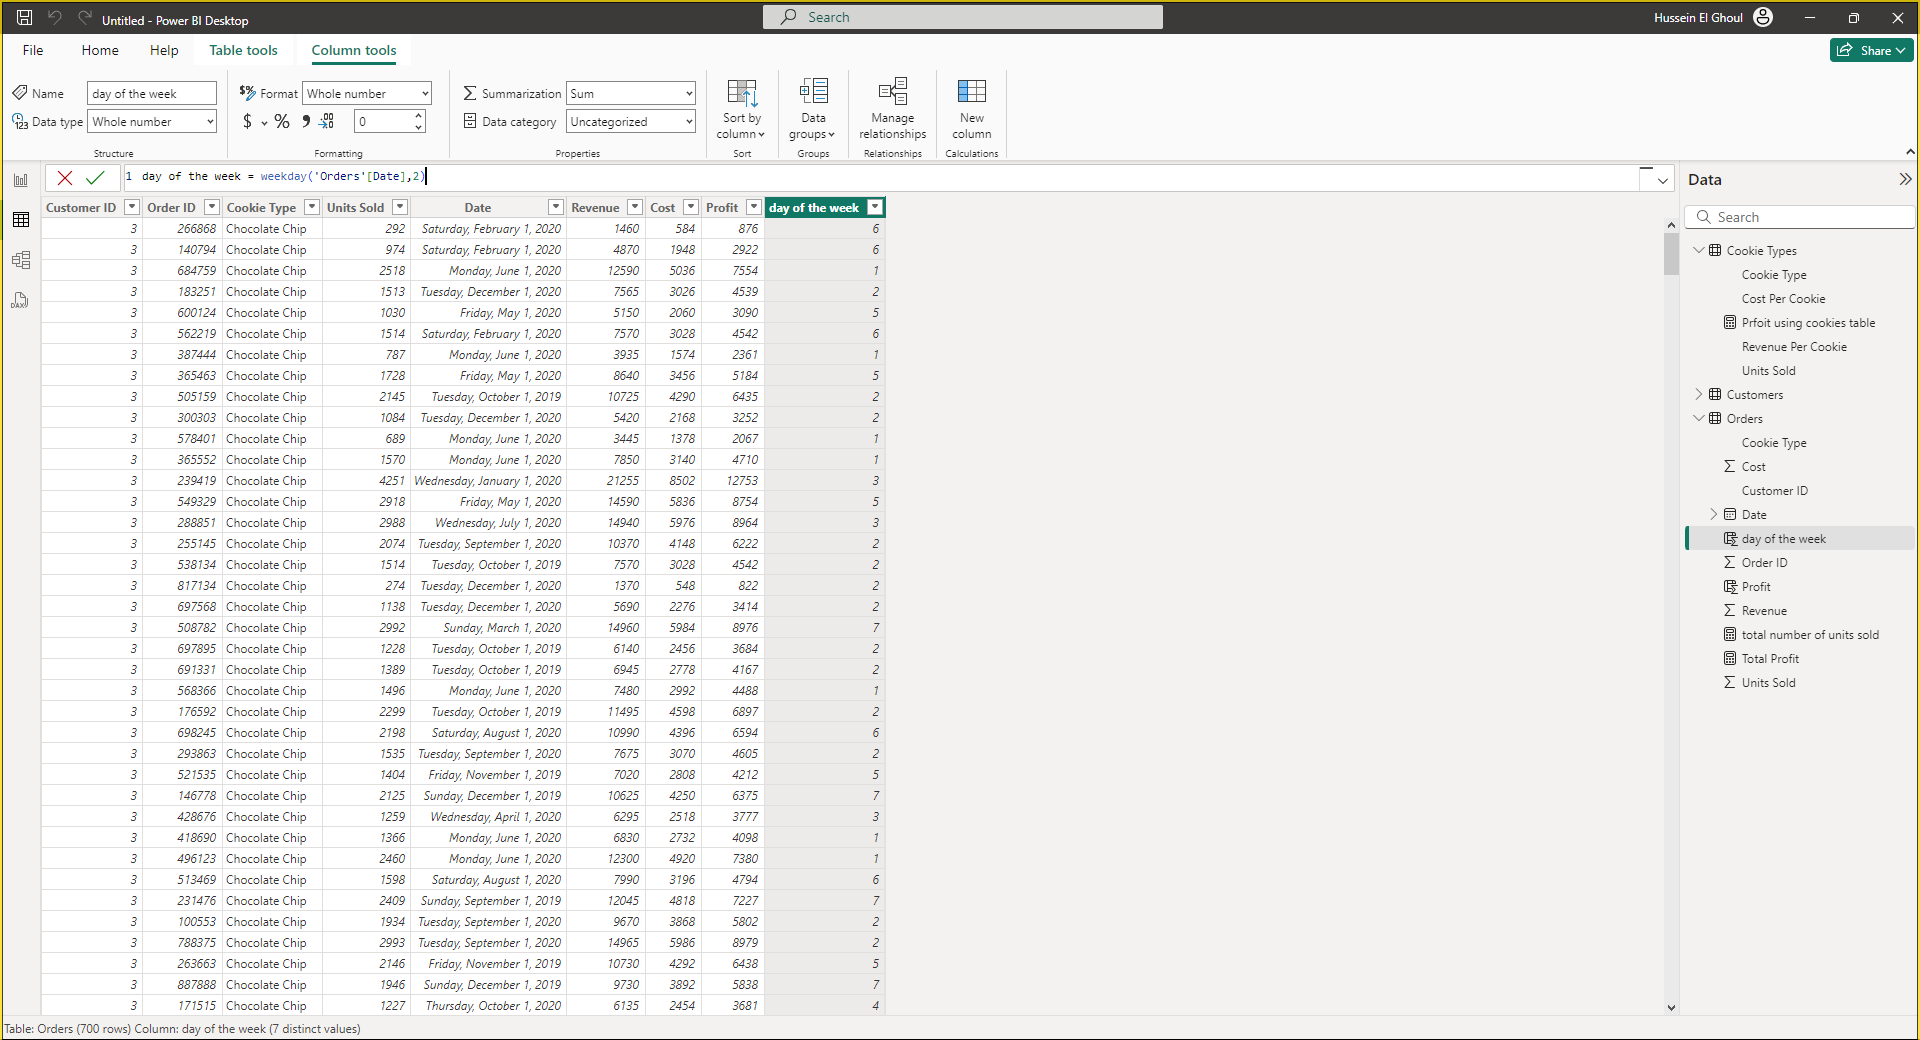Open the Summarization dropdown
Image resolution: width=1920 pixels, height=1040 pixels.
click(x=631, y=94)
